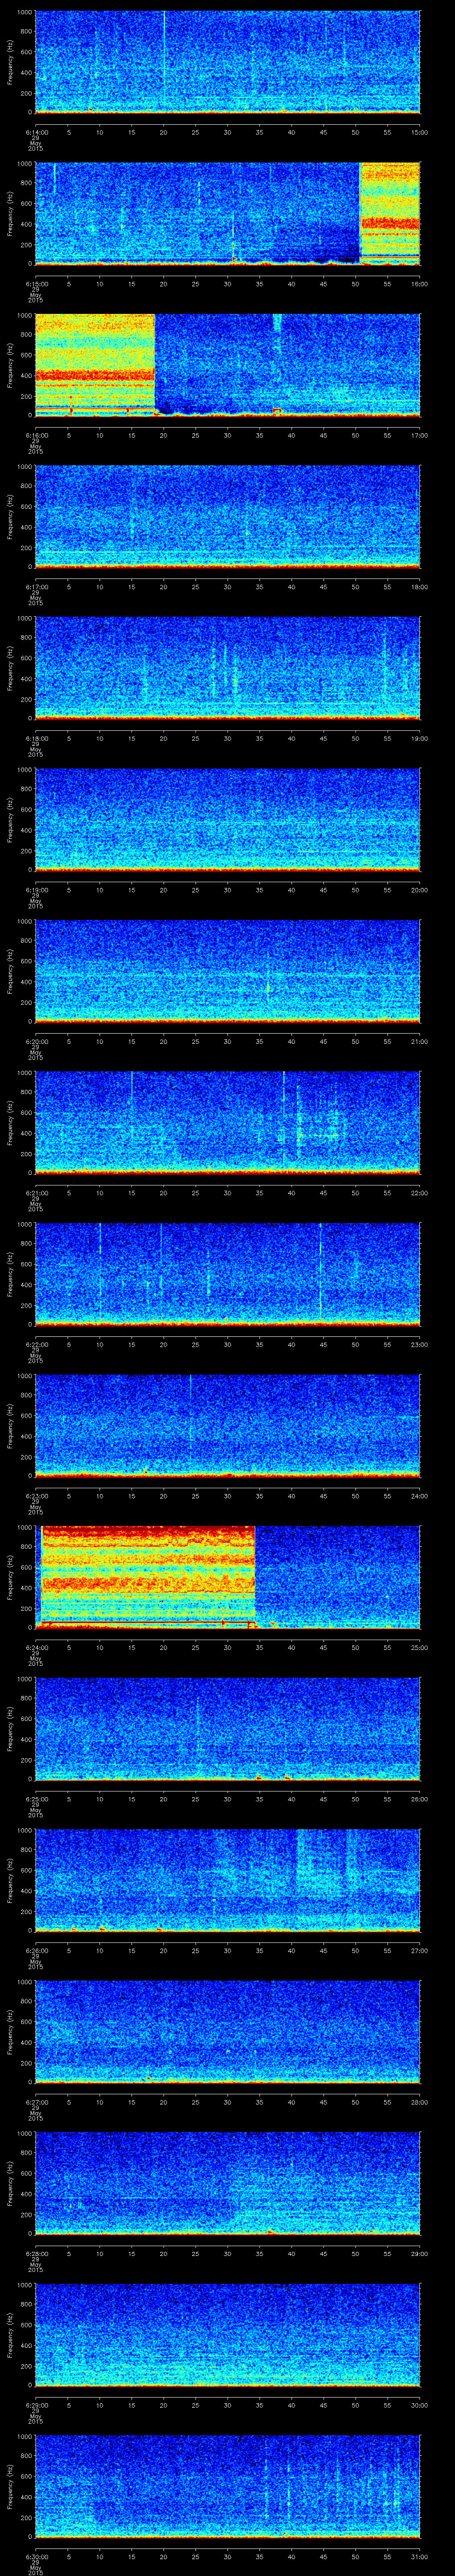Click the '28:00' end time label

pos(419,2102)
